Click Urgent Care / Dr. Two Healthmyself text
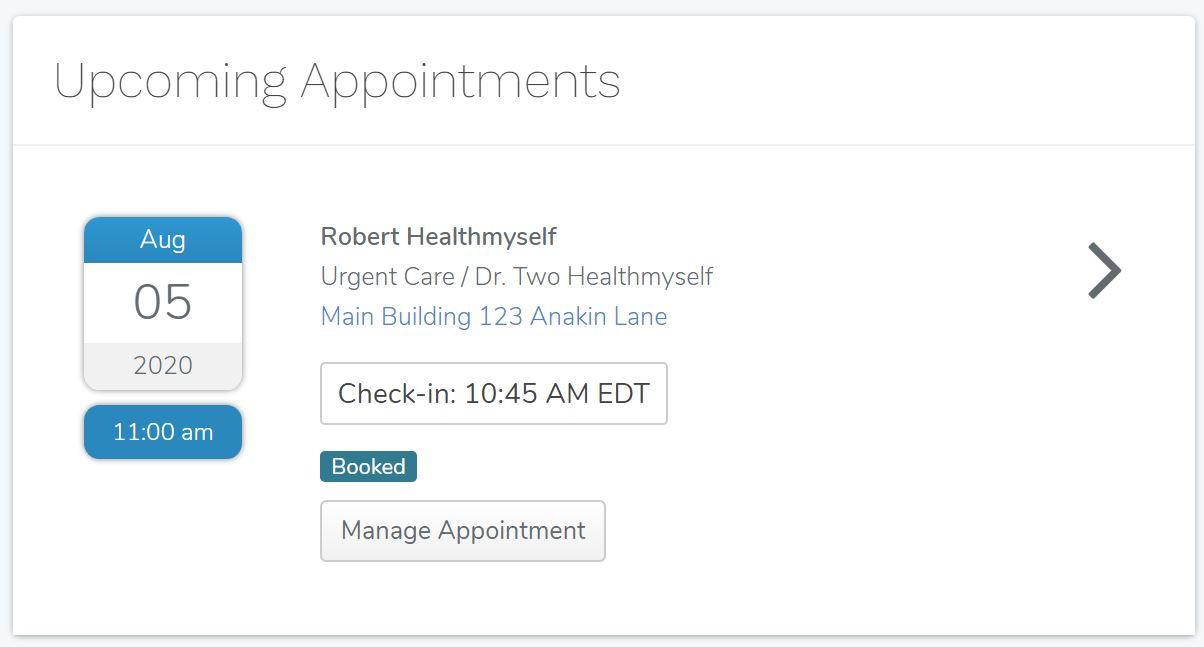Image resolution: width=1204 pixels, height=647 pixels. tap(516, 276)
